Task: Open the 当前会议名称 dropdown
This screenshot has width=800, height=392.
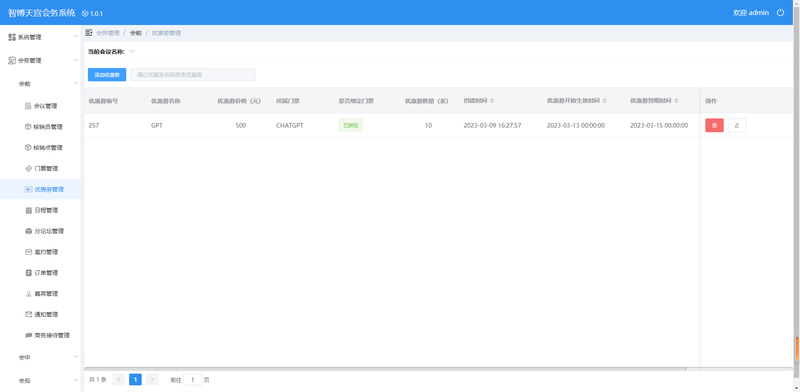Action: click(x=132, y=52)
